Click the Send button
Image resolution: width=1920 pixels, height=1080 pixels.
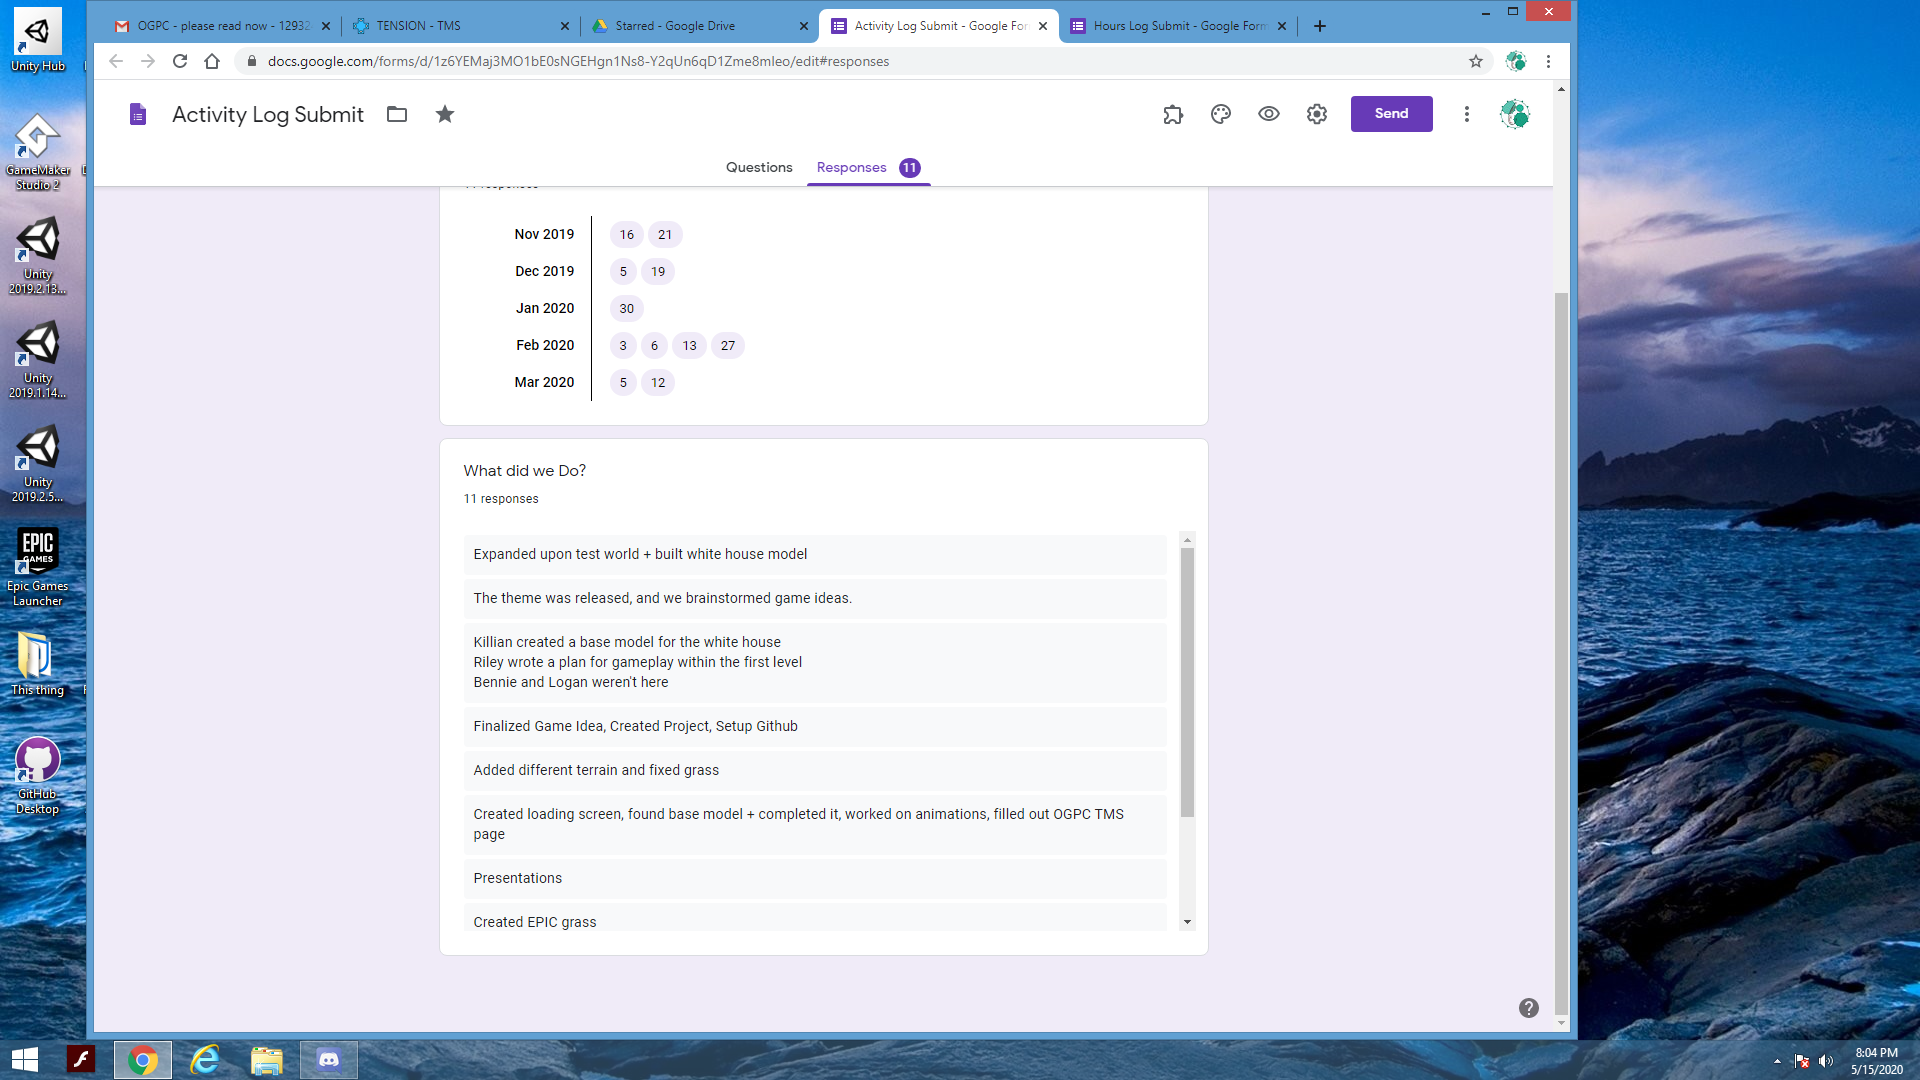(x=1390, y=114)
